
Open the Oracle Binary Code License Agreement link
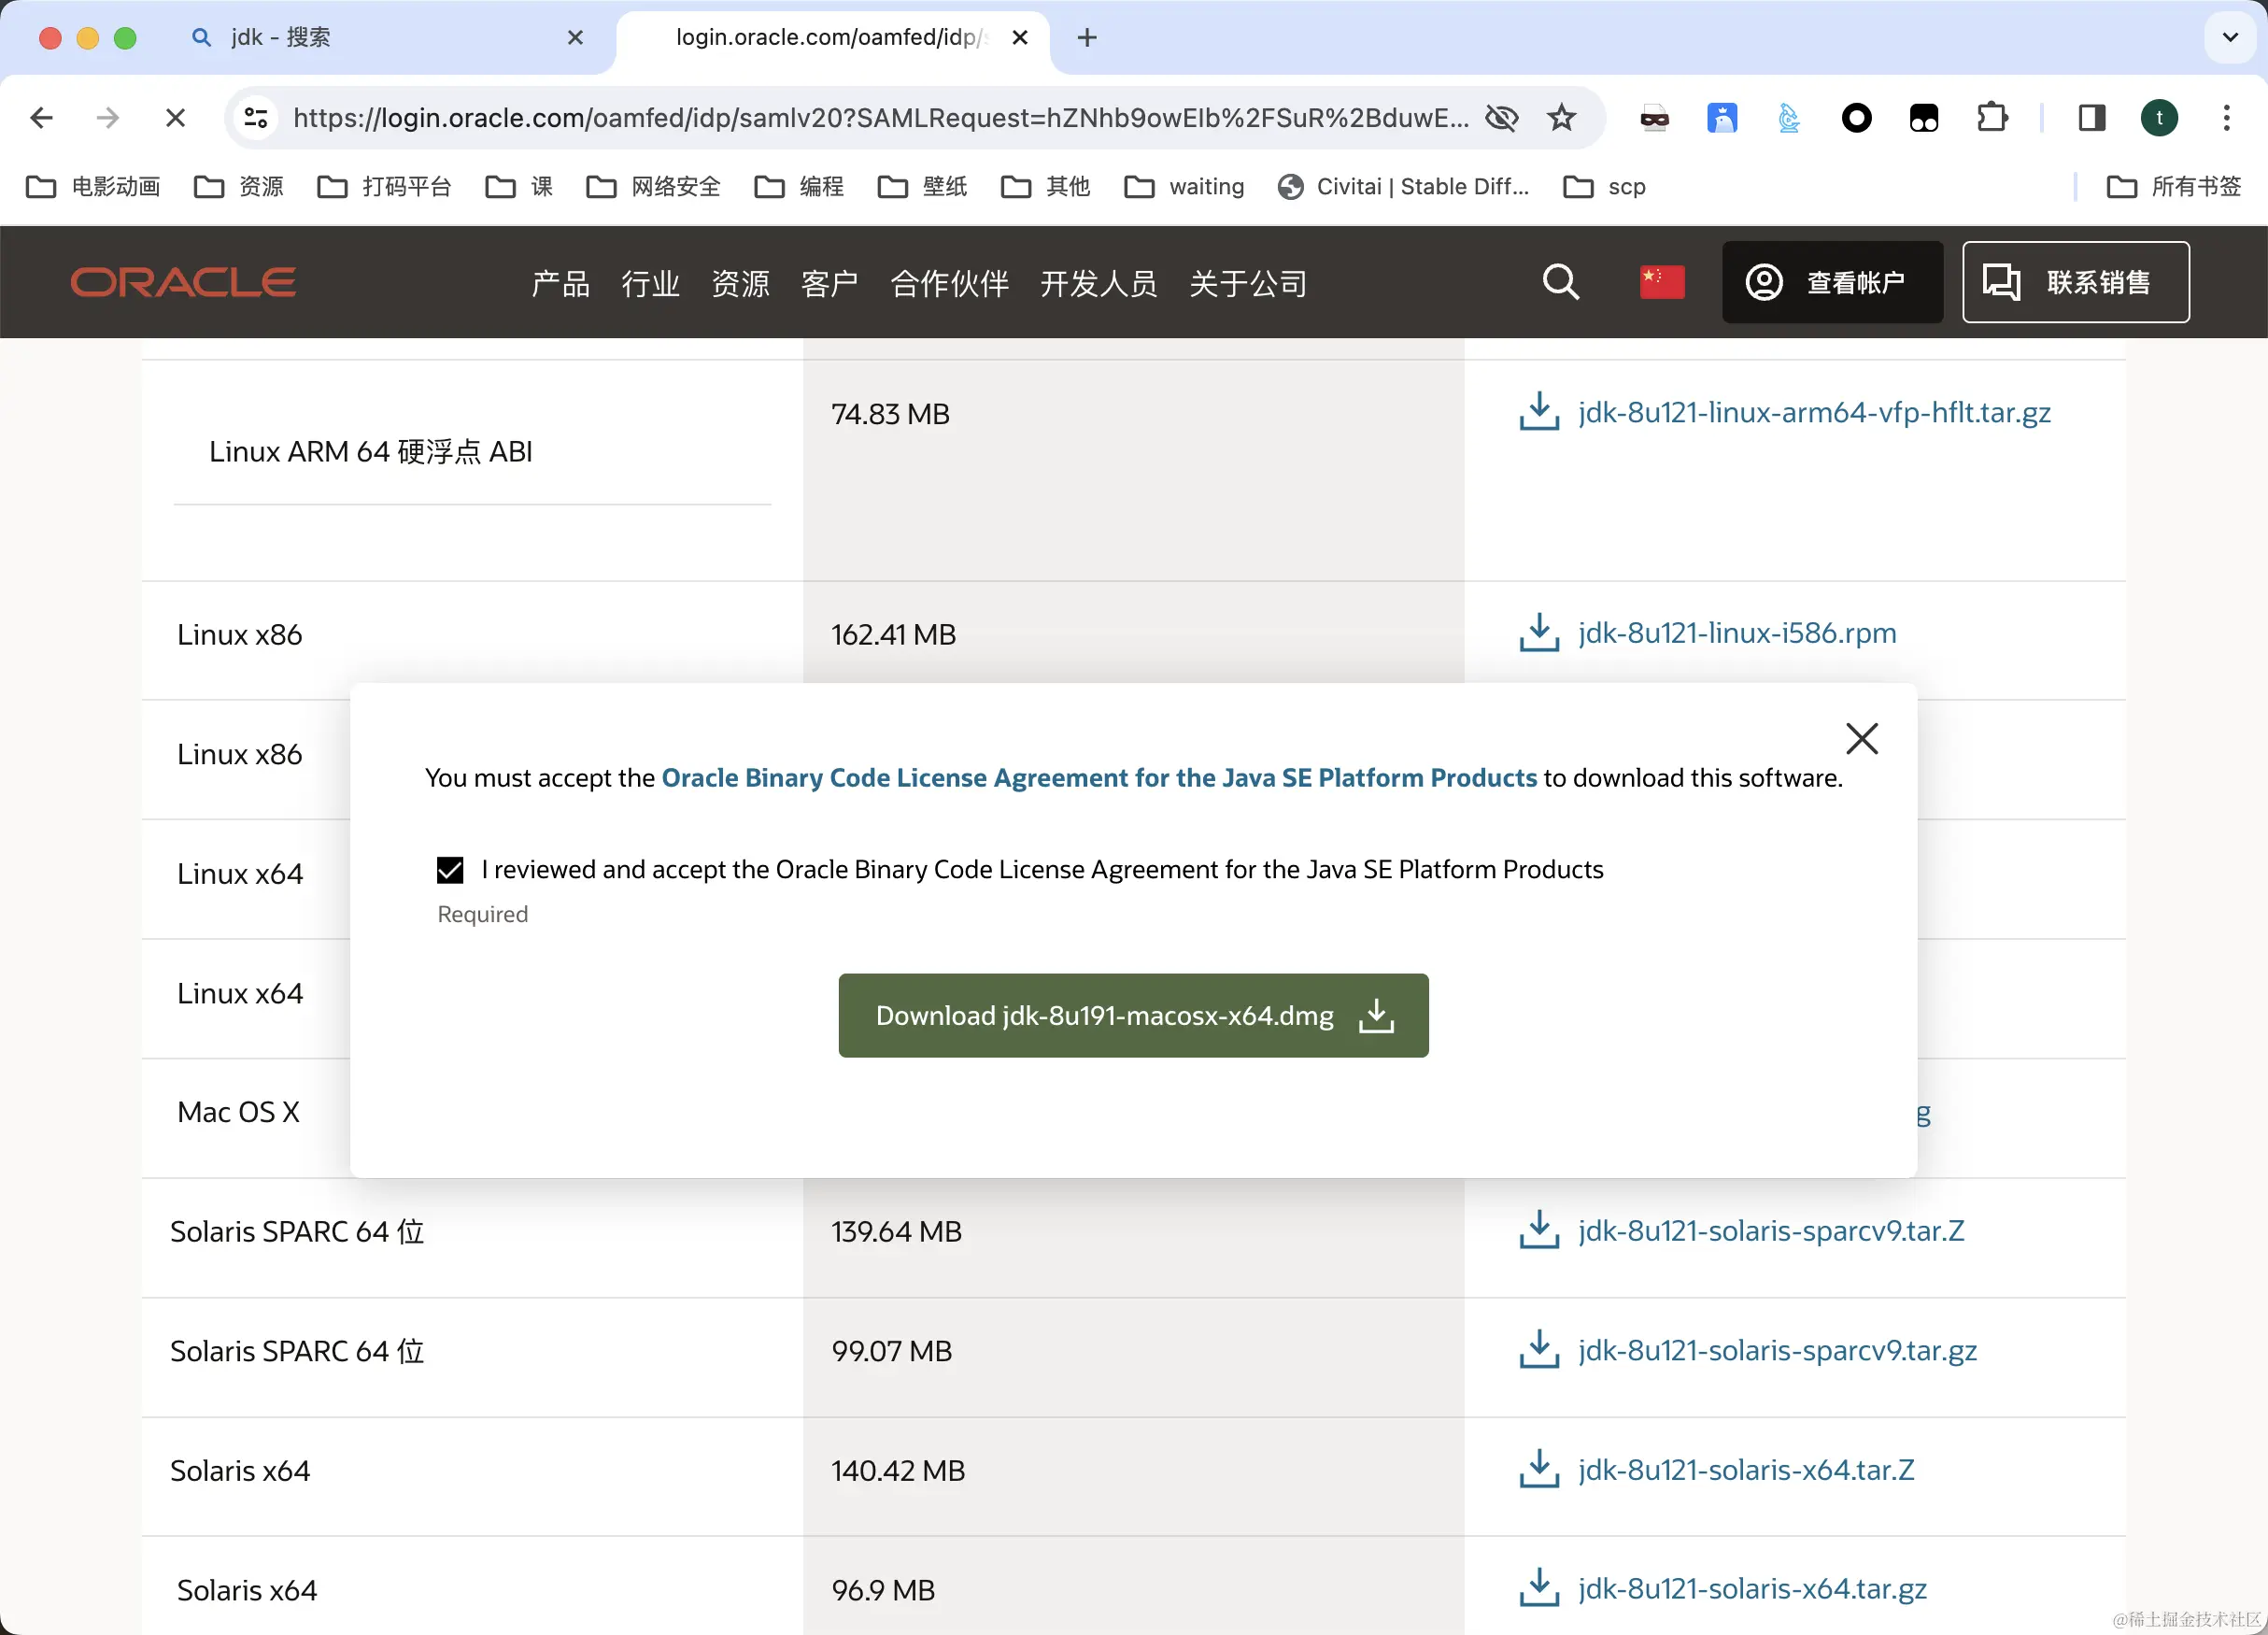1098,778
